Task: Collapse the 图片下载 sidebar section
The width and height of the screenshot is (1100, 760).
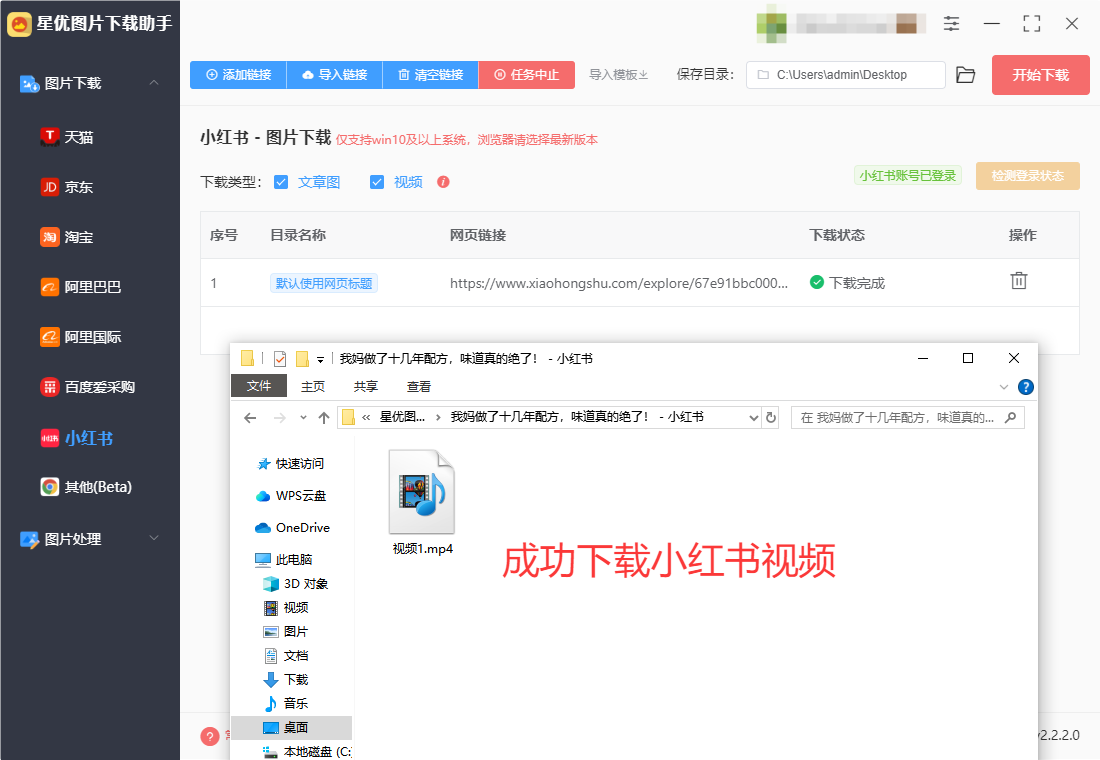Action: [x=154, y=83]
